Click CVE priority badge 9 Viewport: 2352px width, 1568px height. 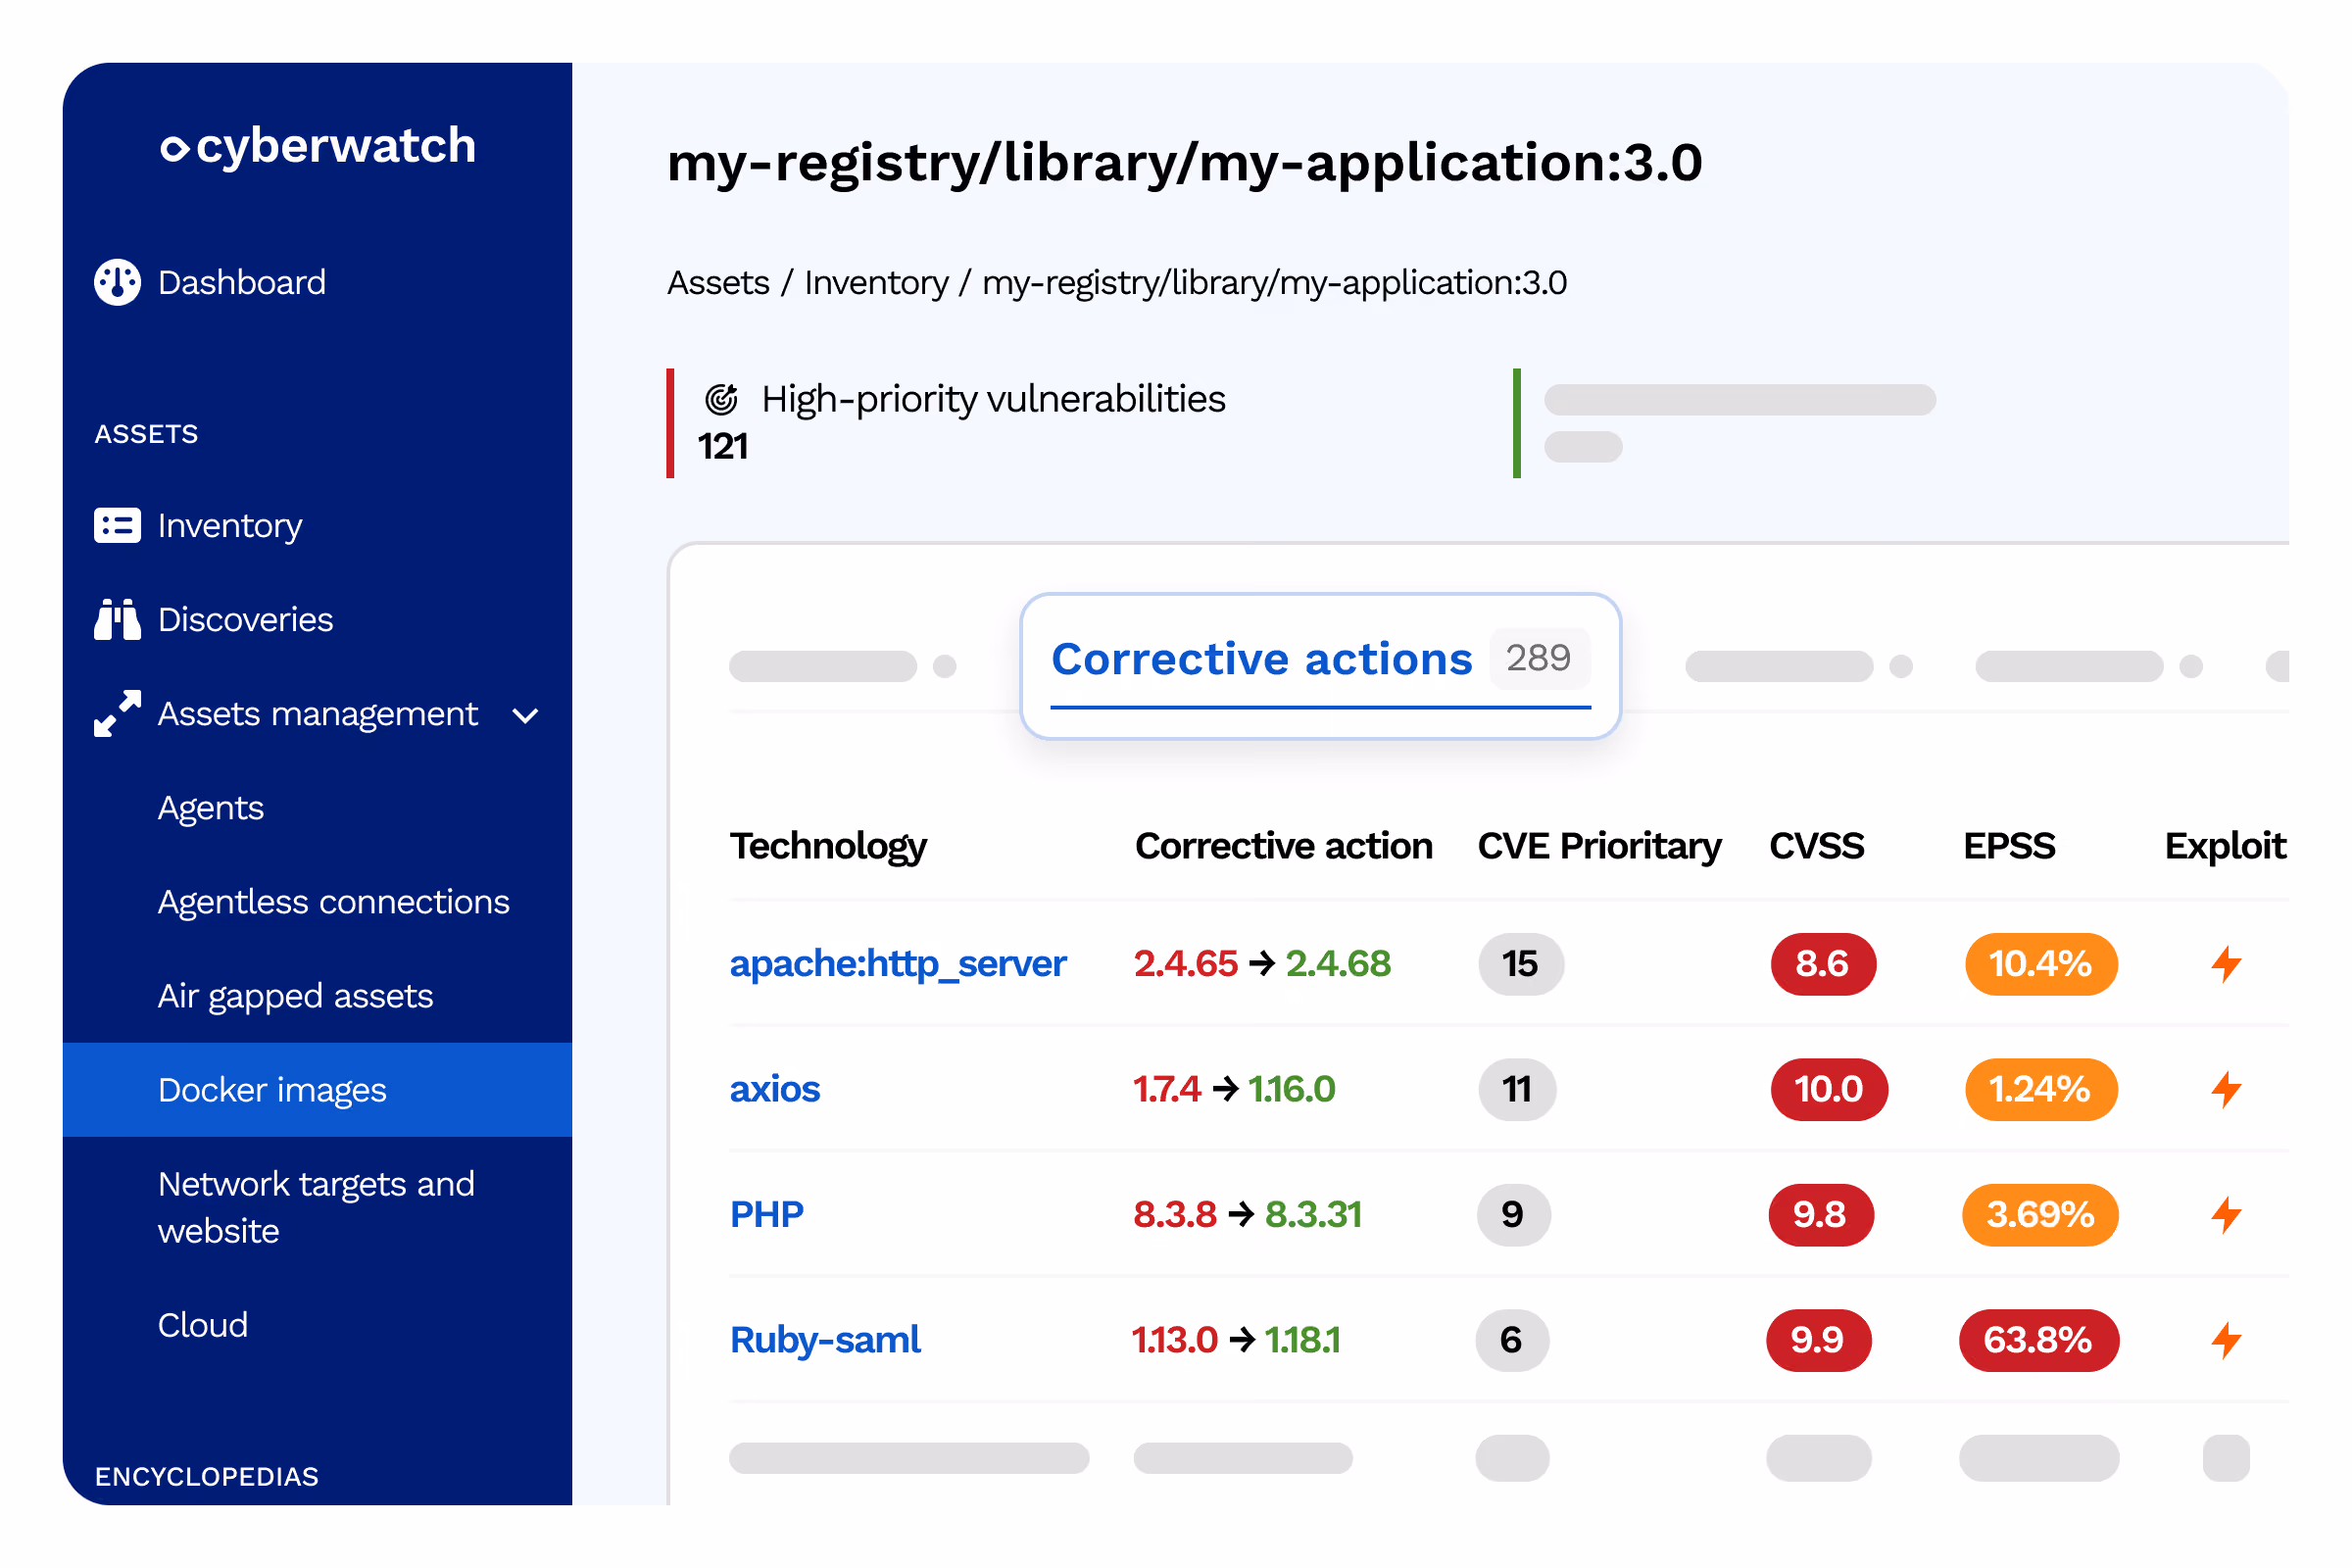(x=1513, y=1214)
